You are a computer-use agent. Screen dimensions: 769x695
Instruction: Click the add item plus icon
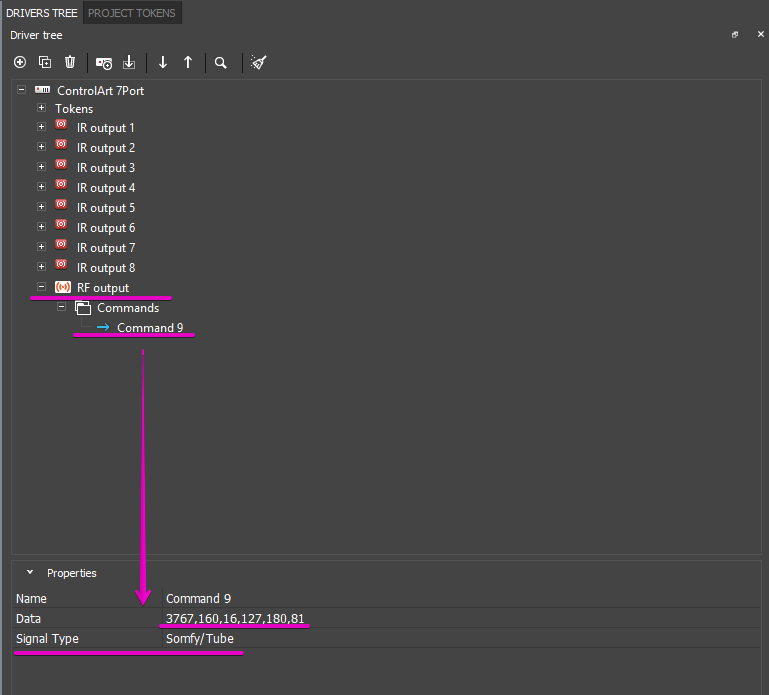point(20,62)
